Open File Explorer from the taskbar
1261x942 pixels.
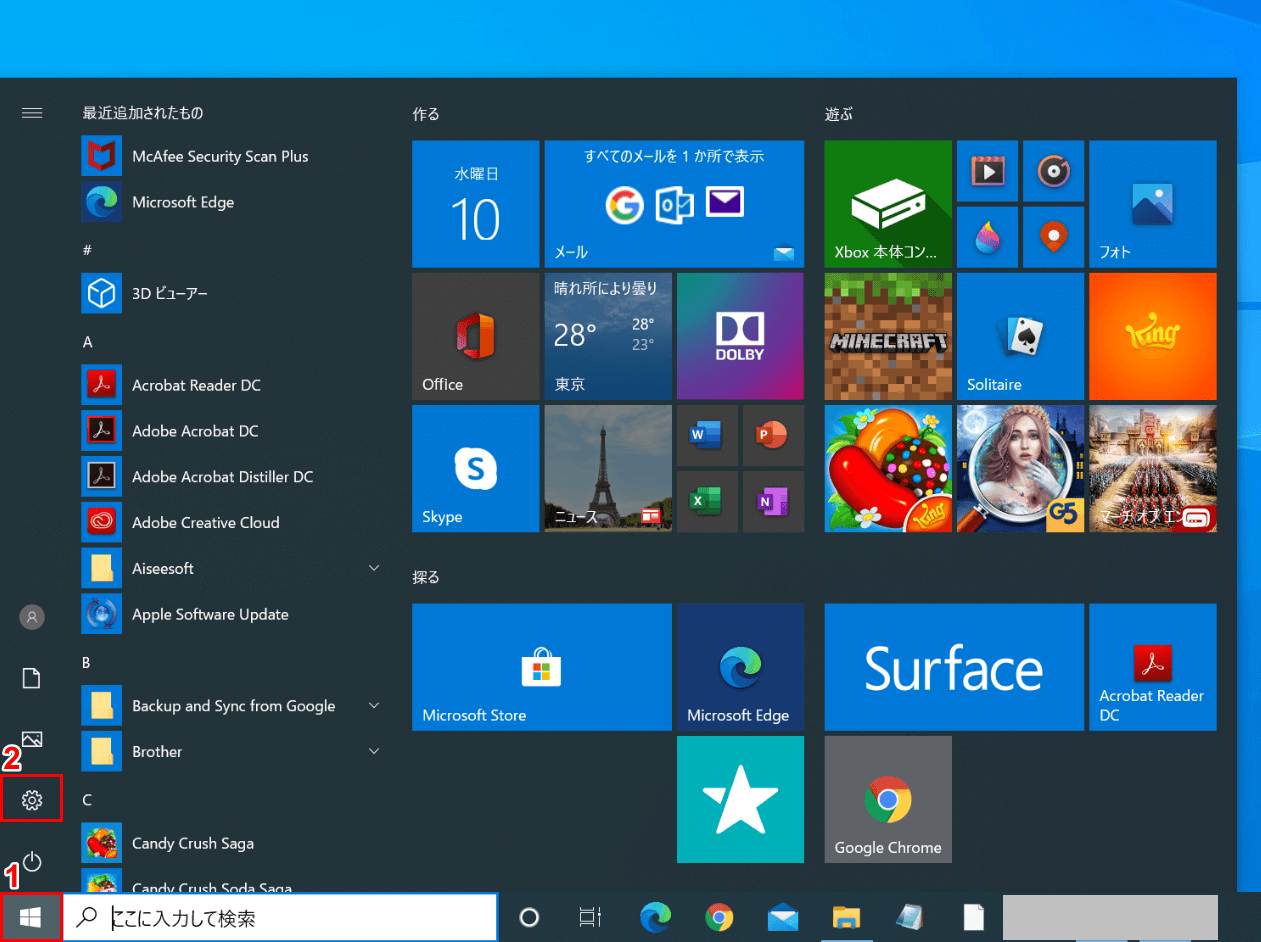coord(847,917)
